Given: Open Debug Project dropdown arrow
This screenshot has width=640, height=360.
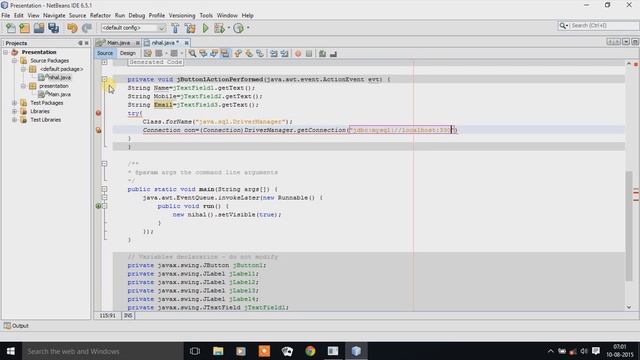Looking at the screenshot, I should tap(229, 28).
